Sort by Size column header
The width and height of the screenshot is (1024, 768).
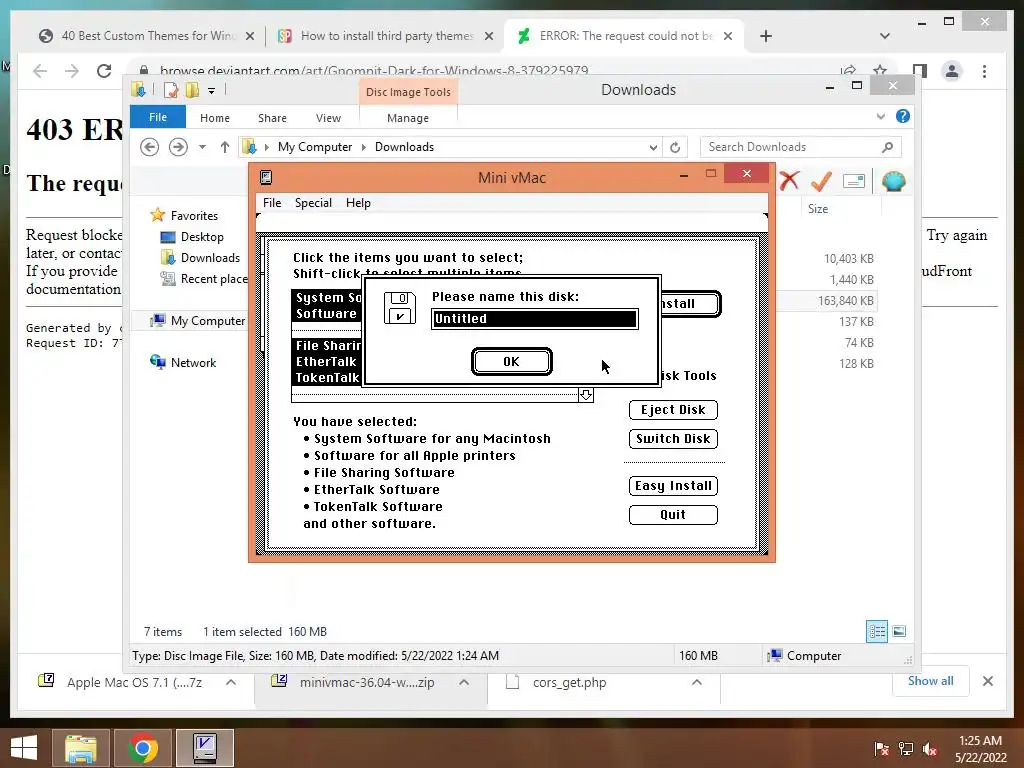pos(818,209)
